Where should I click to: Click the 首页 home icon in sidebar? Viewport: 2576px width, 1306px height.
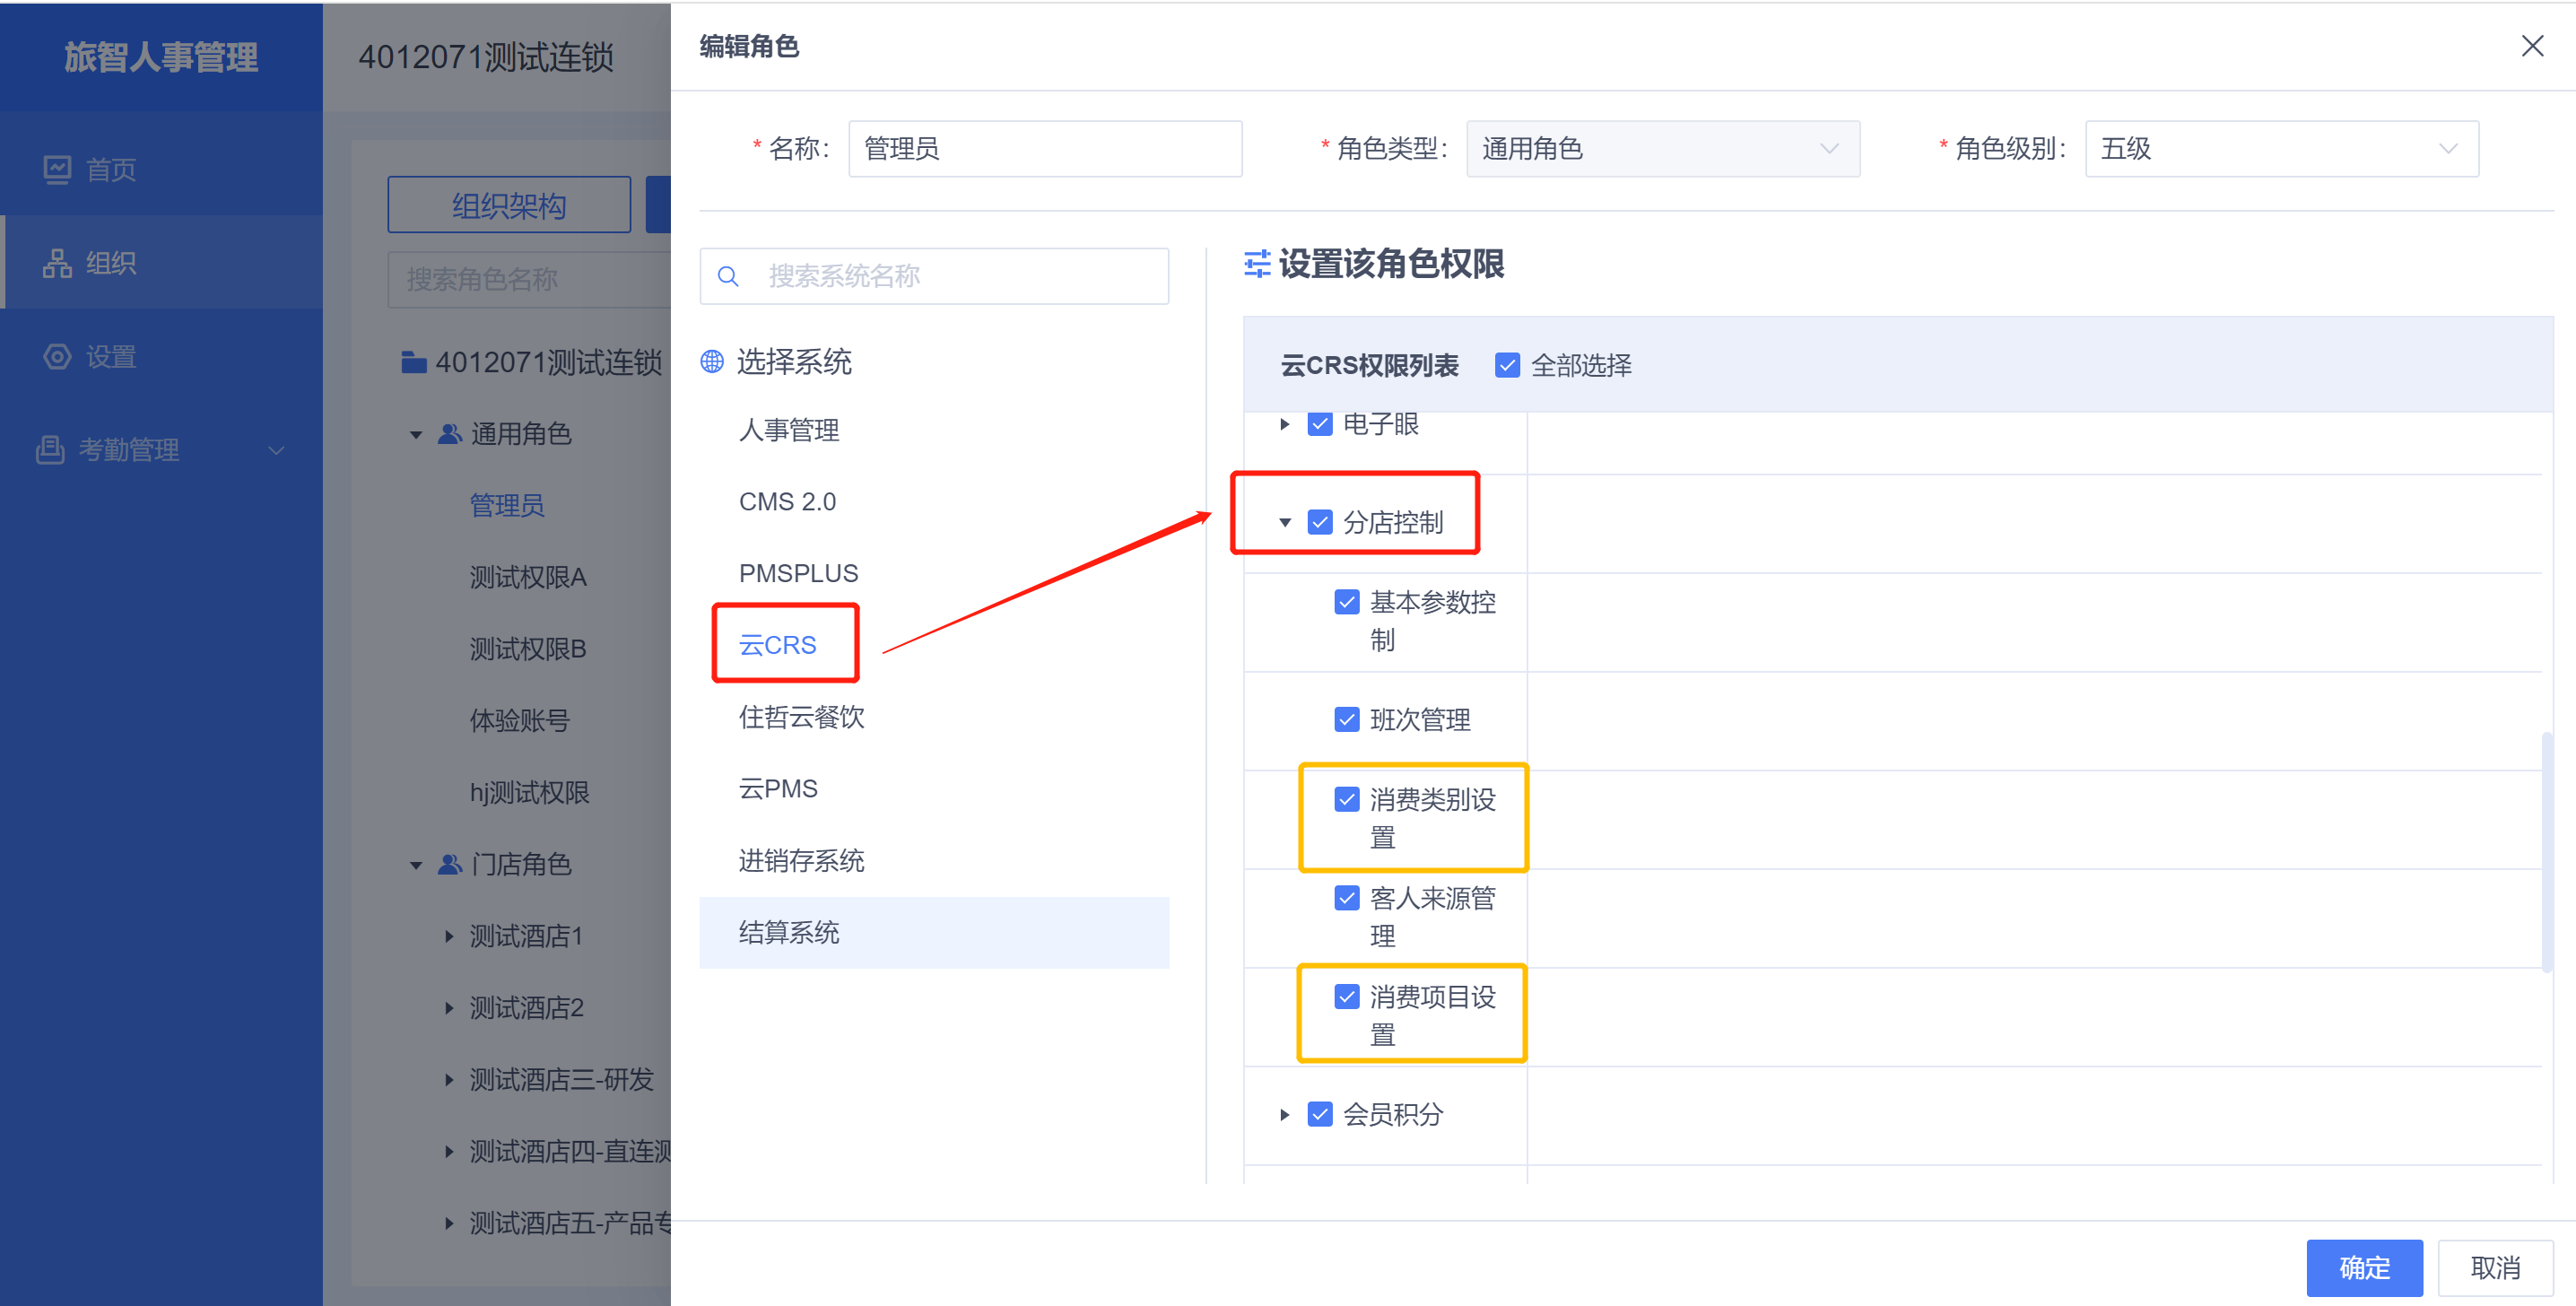click(x=57, y=169)
